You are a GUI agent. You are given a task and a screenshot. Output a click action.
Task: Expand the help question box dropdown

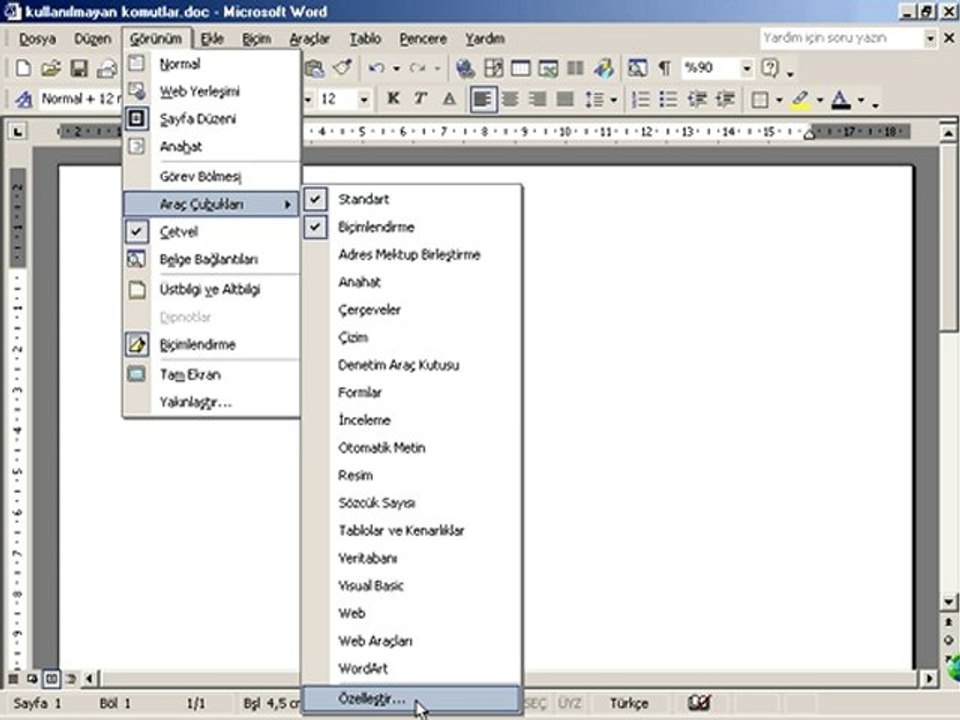(x=930, y=39)
